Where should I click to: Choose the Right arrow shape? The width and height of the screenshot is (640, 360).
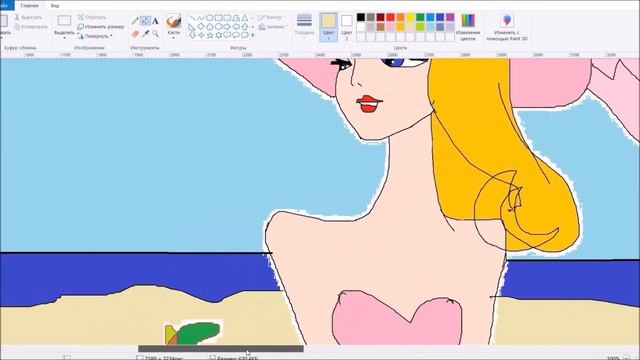[x=227, y=27]
